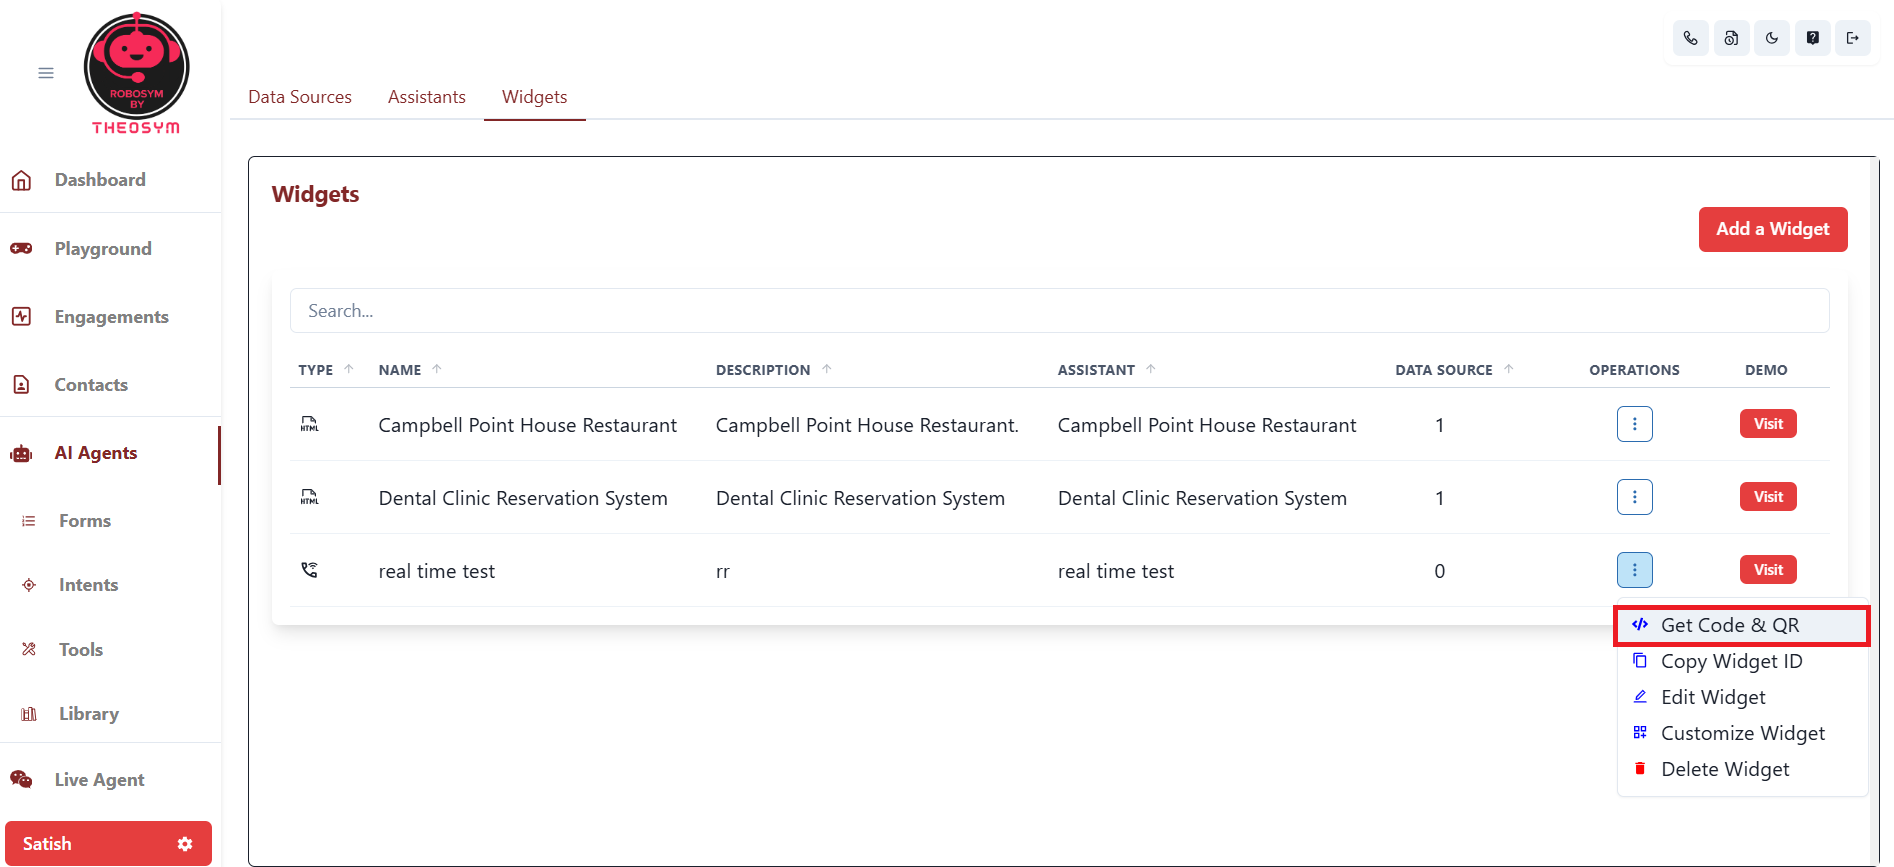
Task: Click the red trash icon beside Delete Widget
Action: [x=1640, y=768]
